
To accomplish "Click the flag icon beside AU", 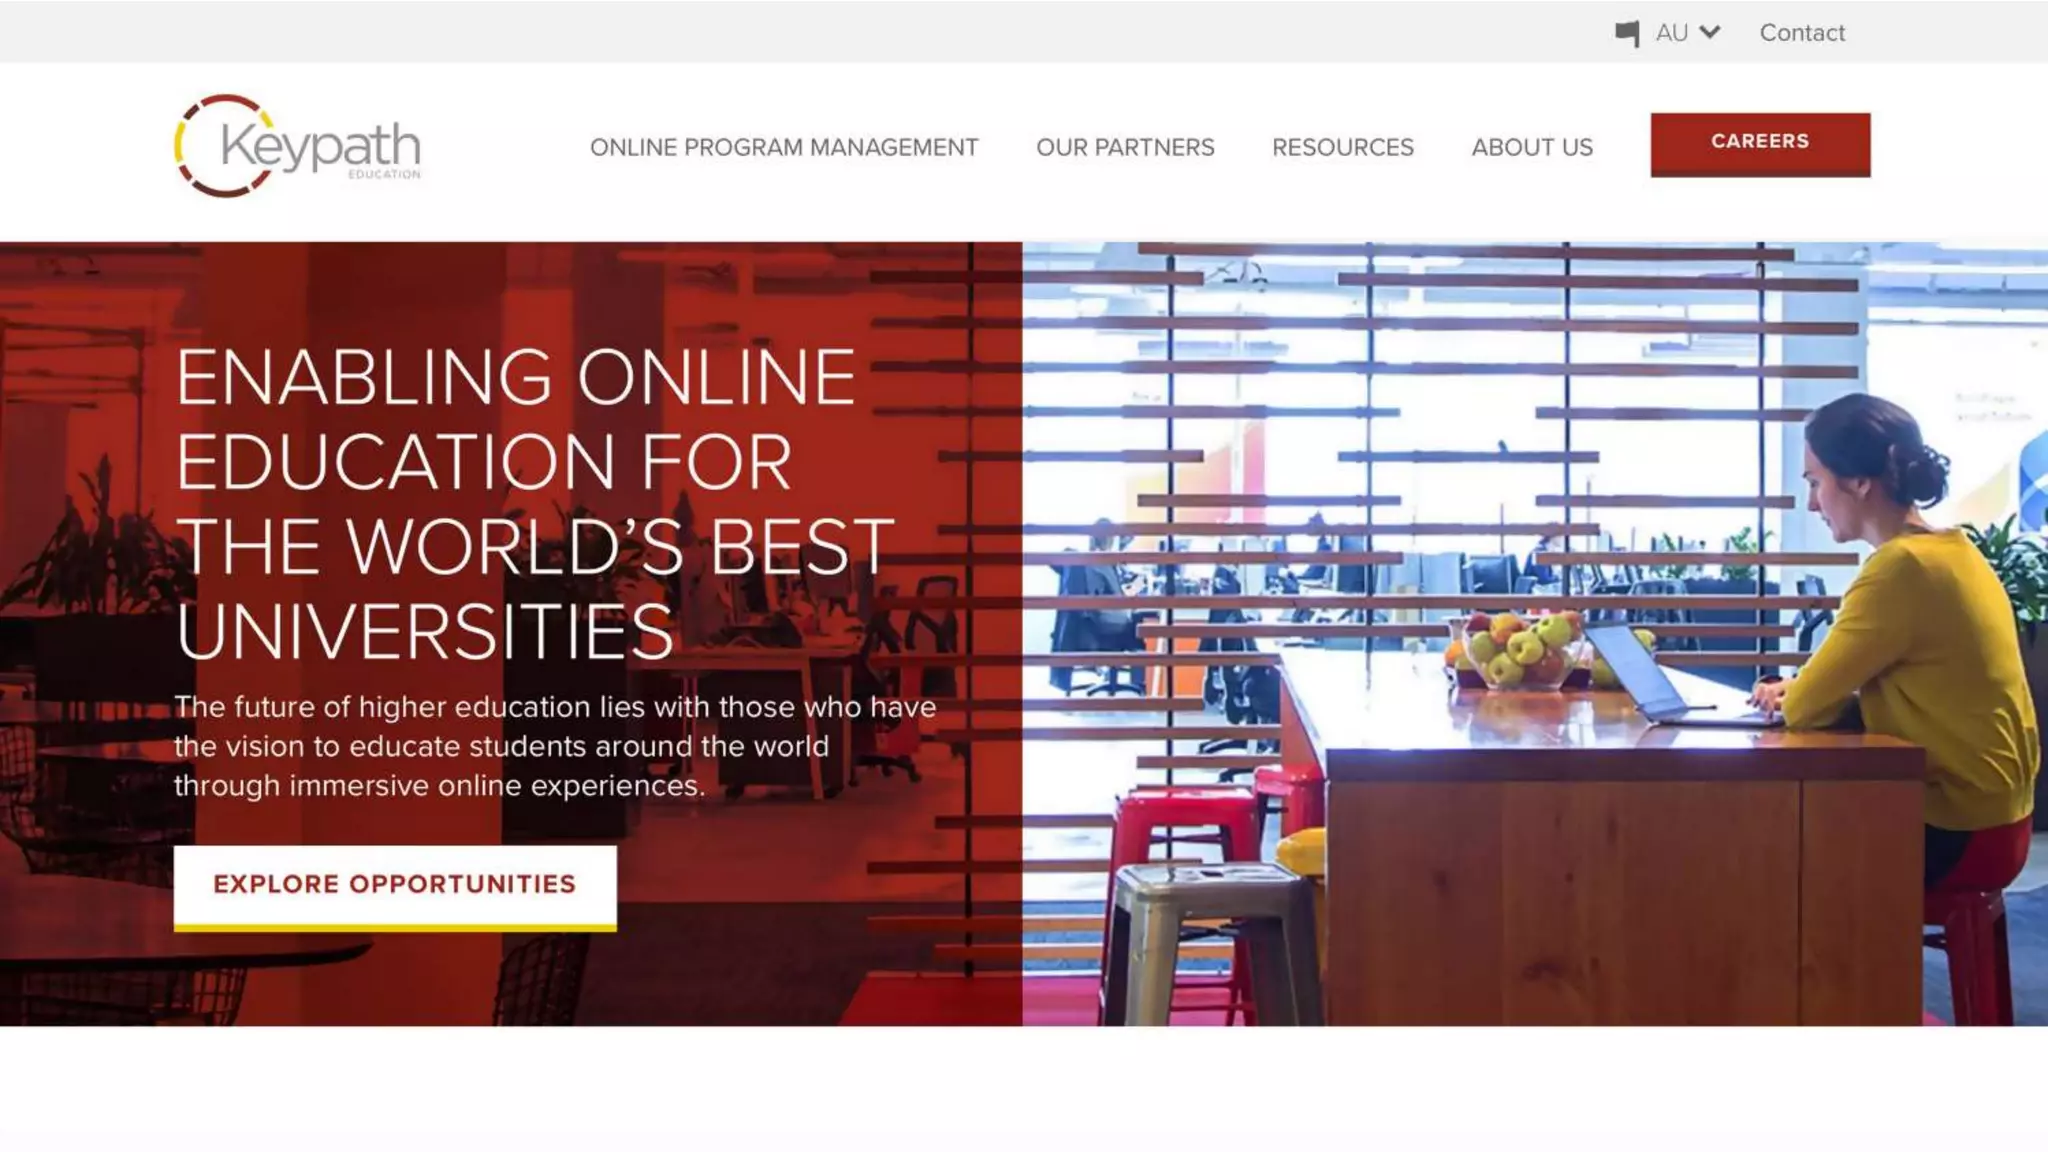I will coord(1627,34).
